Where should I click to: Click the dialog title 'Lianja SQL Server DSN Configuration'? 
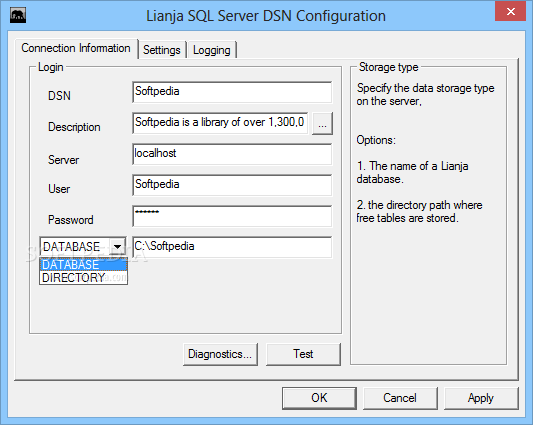(266, 16)
